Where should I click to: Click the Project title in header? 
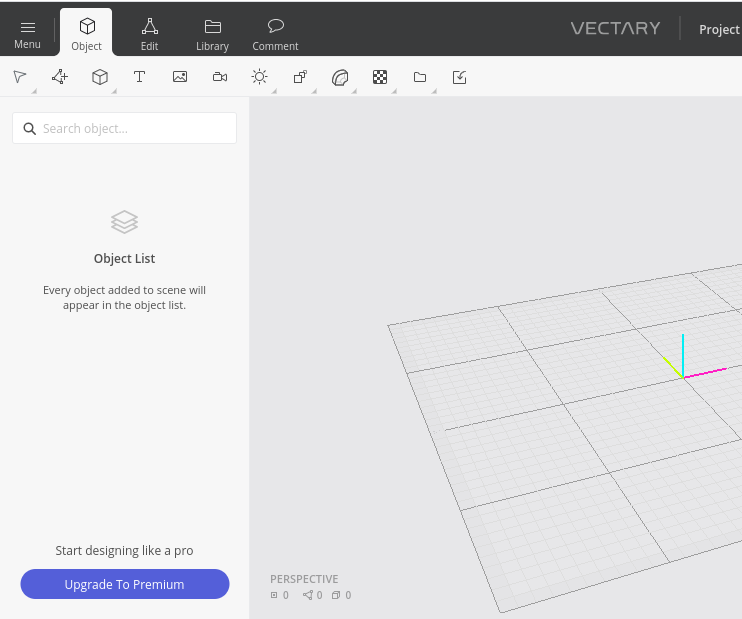pyautogui.click(x=719, y=29)
